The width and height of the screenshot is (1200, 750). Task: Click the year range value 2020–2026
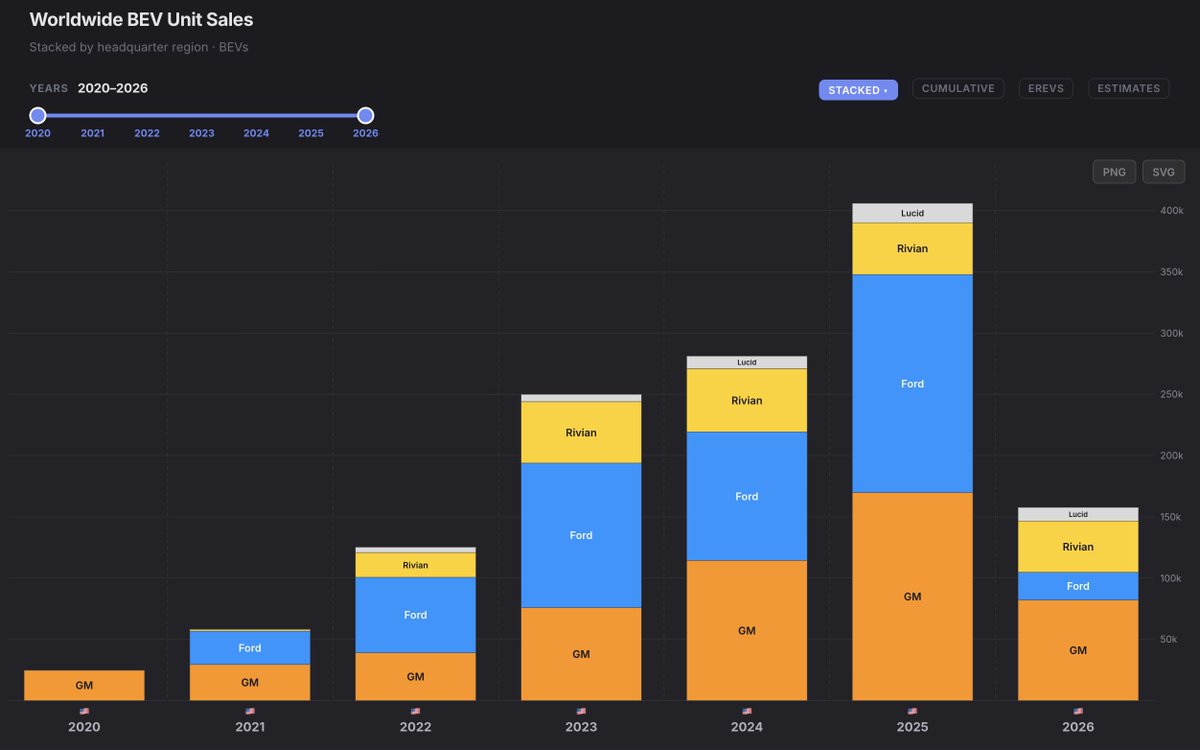113,88
